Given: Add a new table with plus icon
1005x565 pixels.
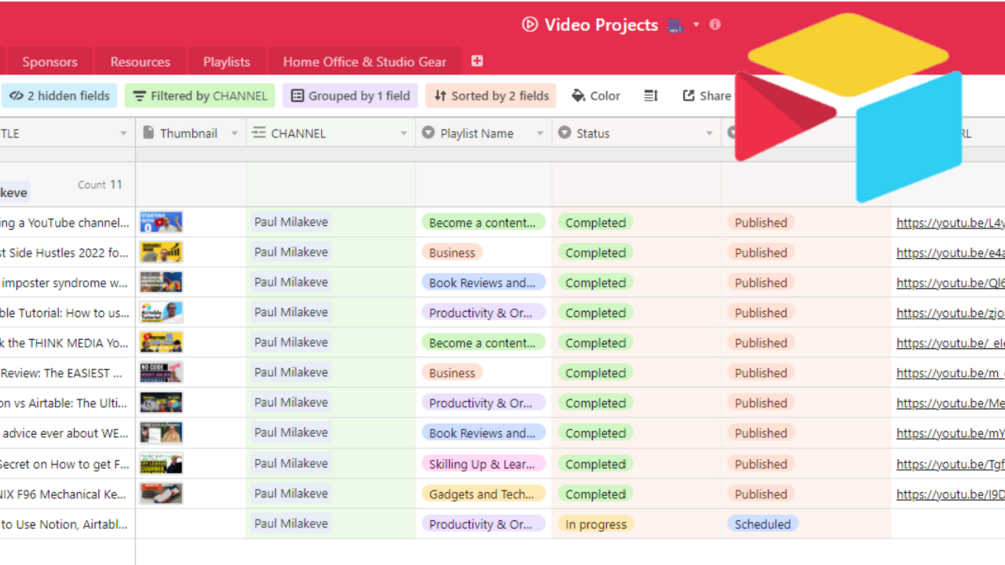Looking at the screenshot, I should click(x=477, y=61).
